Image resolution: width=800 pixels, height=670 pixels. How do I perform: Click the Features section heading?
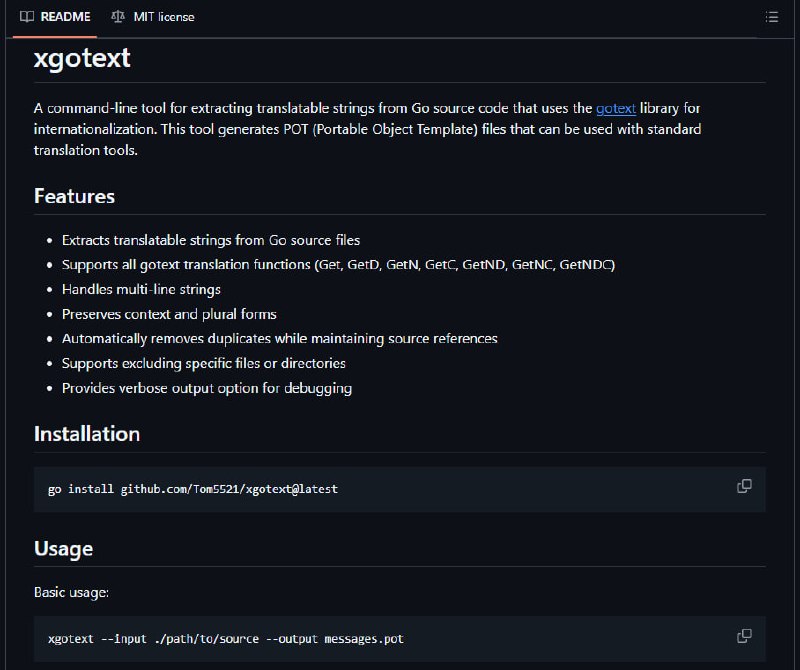(x=74, y=196)
